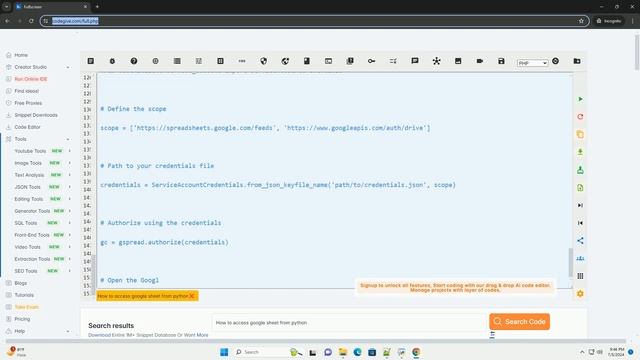This screenshot has height=360, width=640.
Task: Click the folder icon at toolbar's right end
Action: pyautogui.click(x=577, y=61)
